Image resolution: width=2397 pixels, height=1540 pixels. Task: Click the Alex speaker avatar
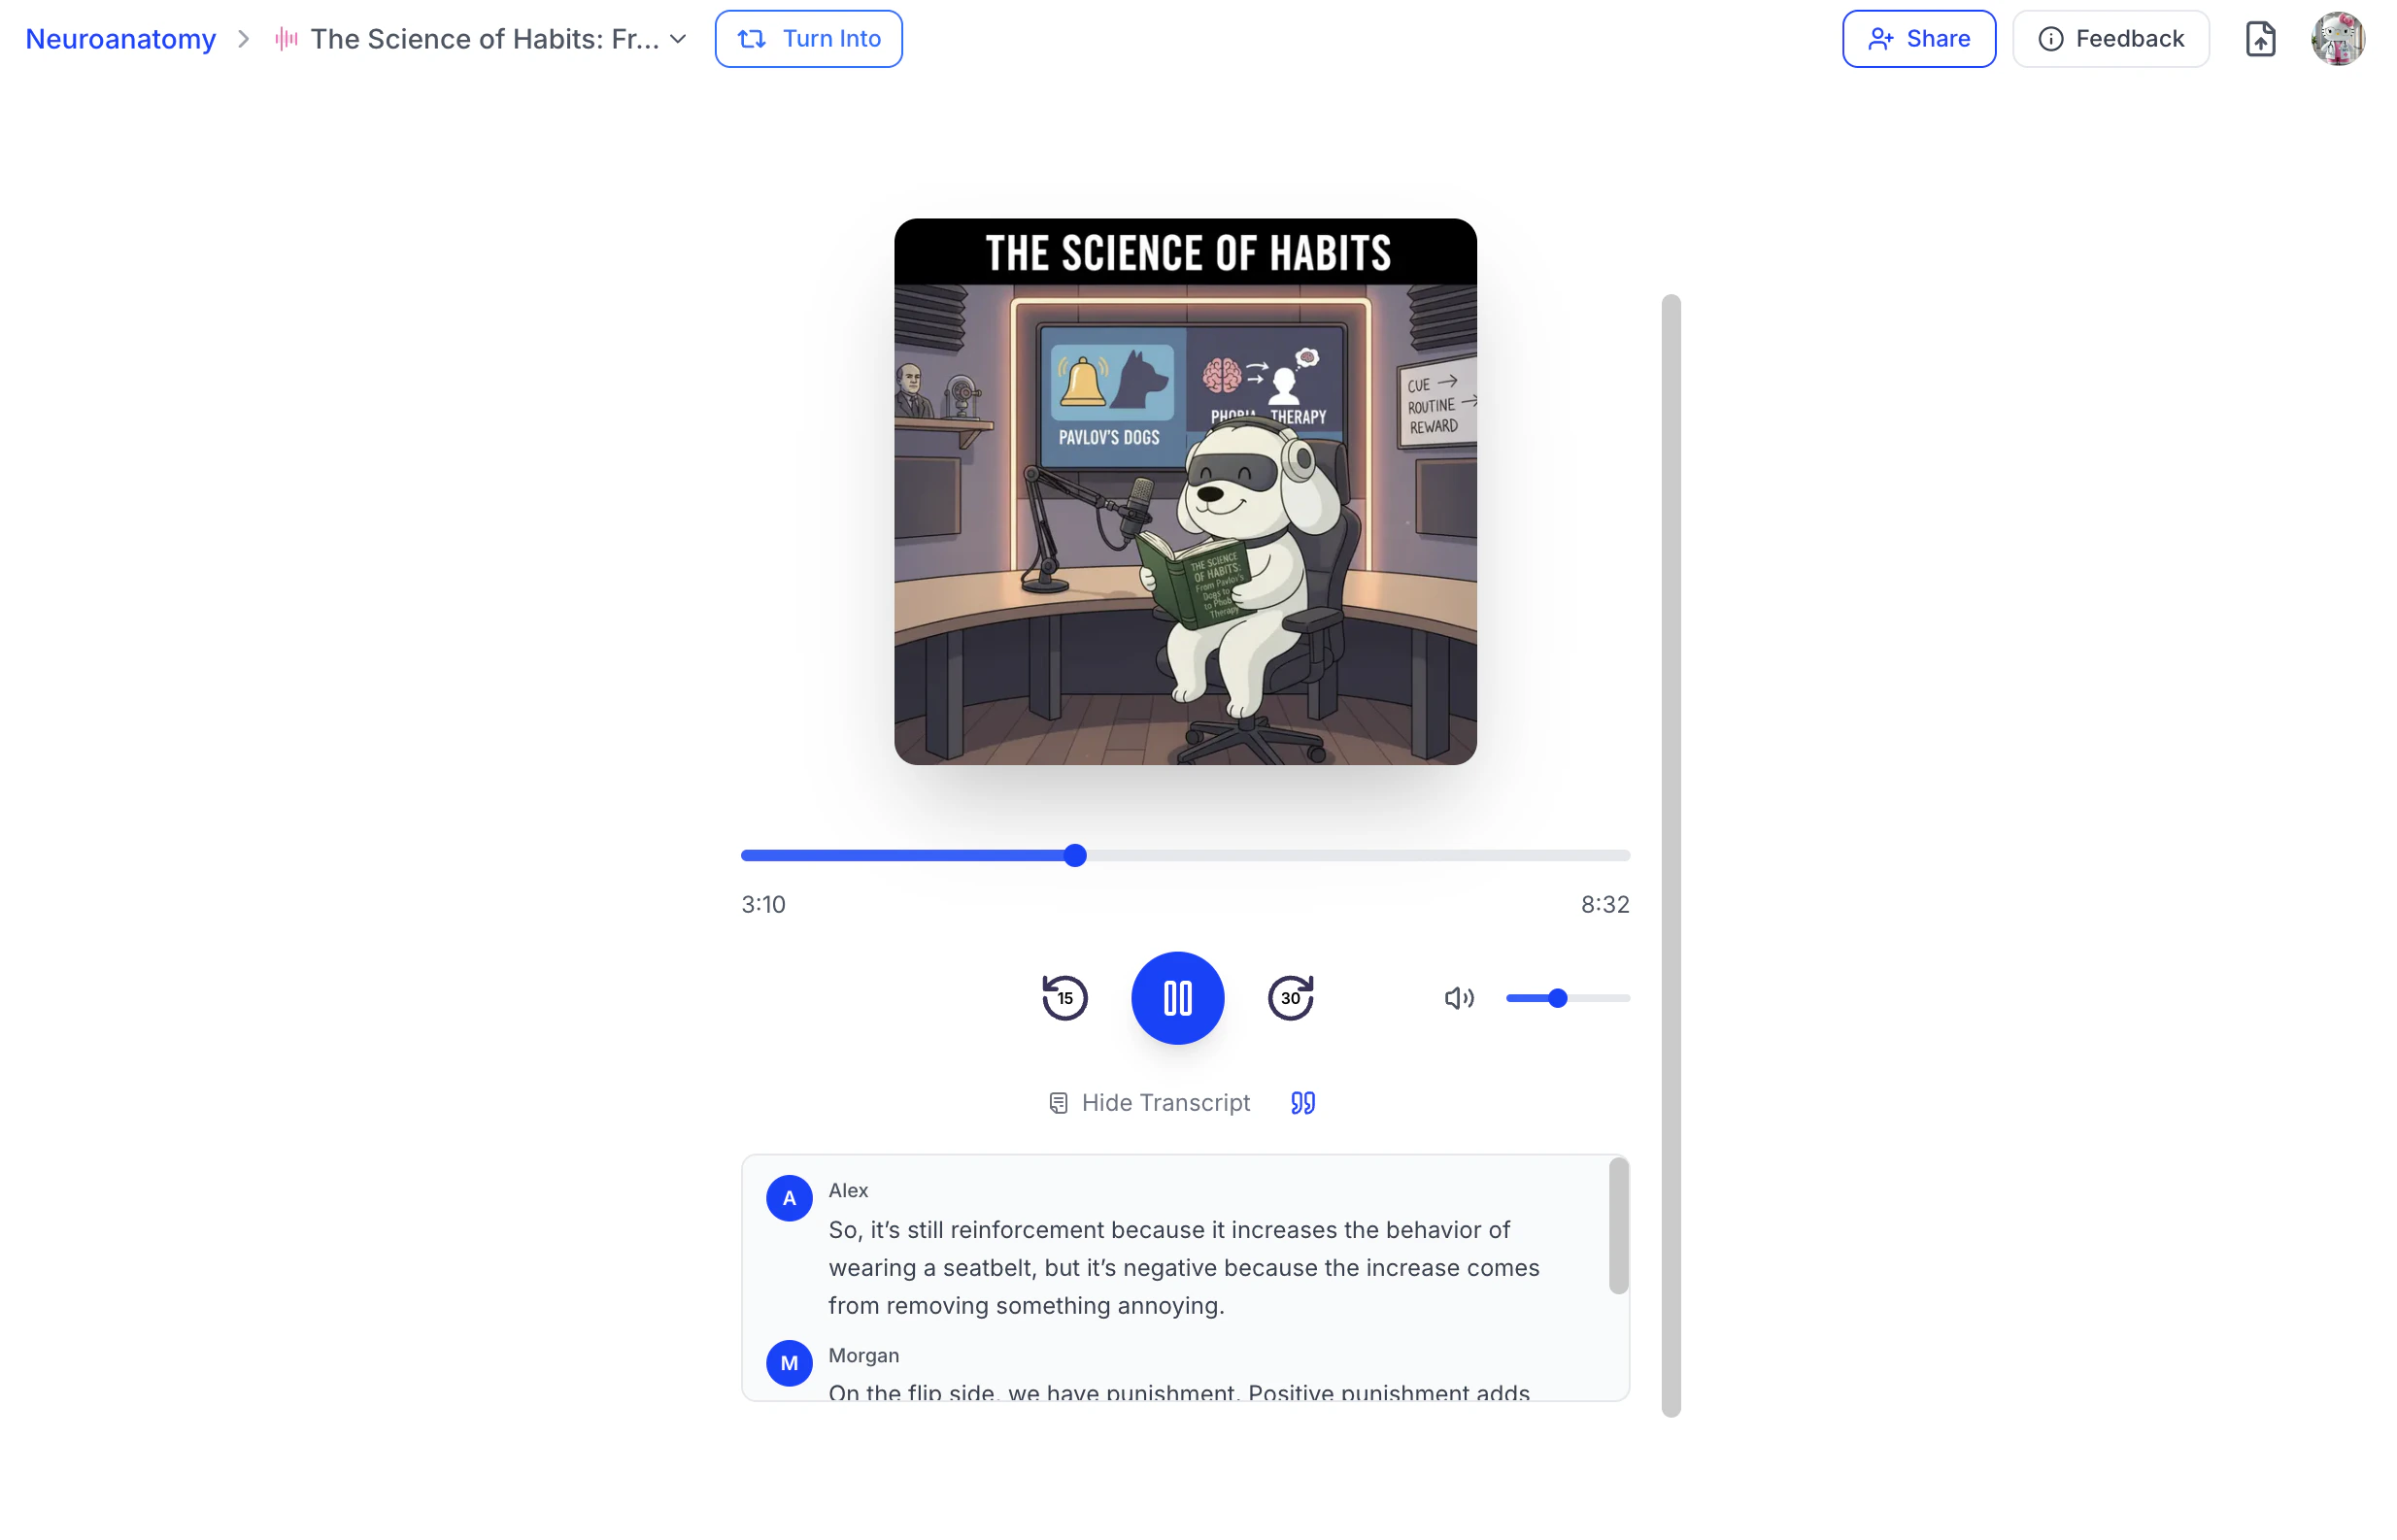coord(789,1197)
